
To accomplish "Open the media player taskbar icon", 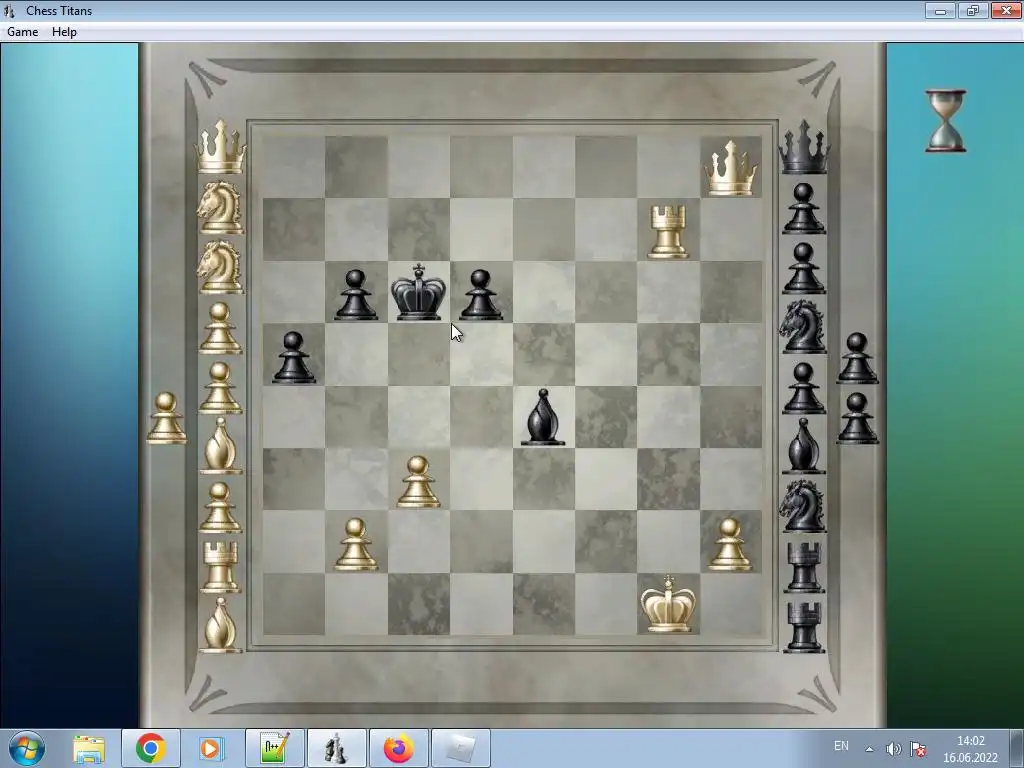I will pyautogui.click(x=212, y=749).
